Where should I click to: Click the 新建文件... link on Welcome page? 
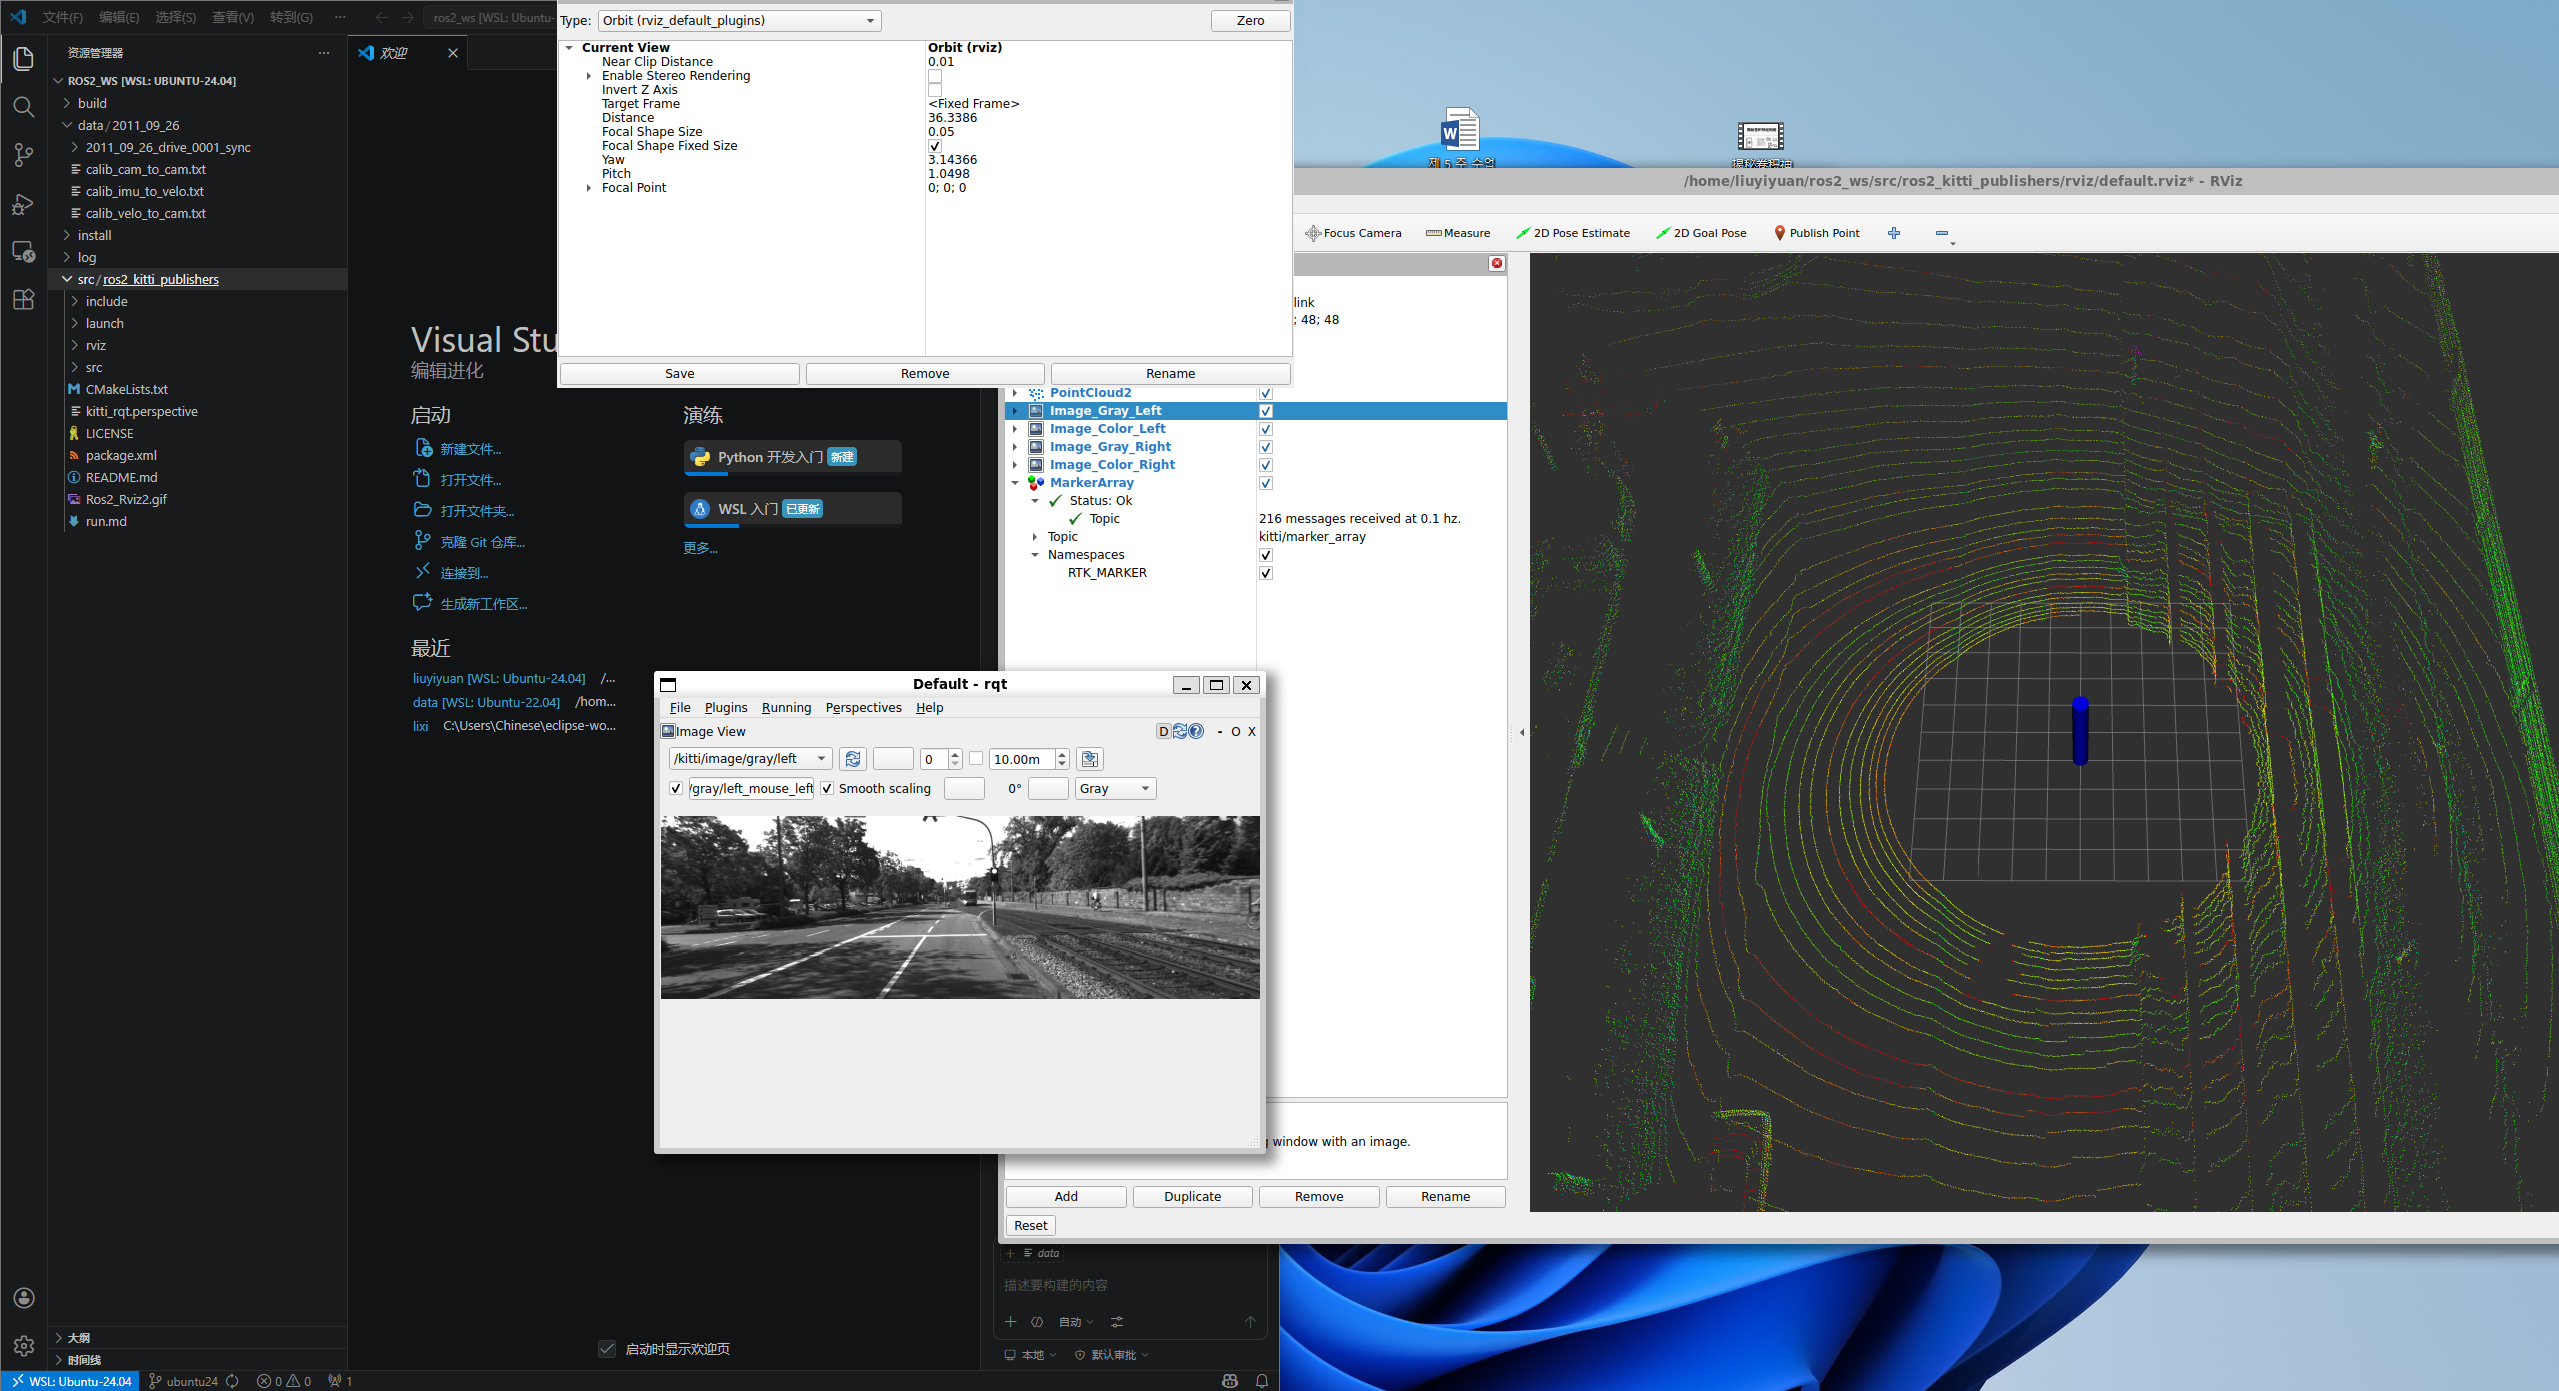(471, 449)
